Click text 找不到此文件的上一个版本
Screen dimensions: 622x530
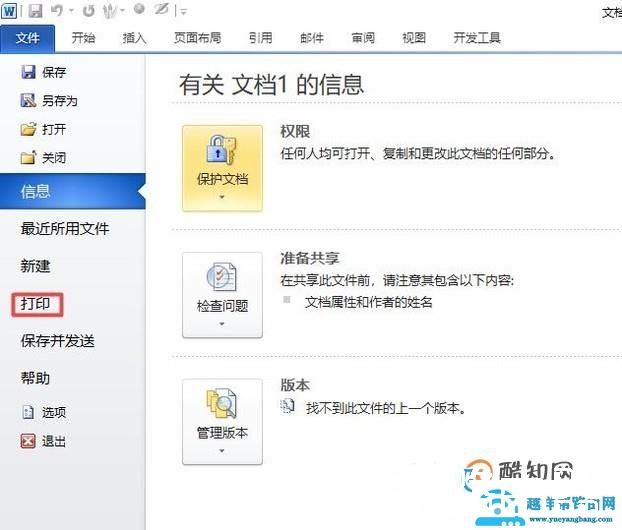pyautogui.click(x=386, y=408)
